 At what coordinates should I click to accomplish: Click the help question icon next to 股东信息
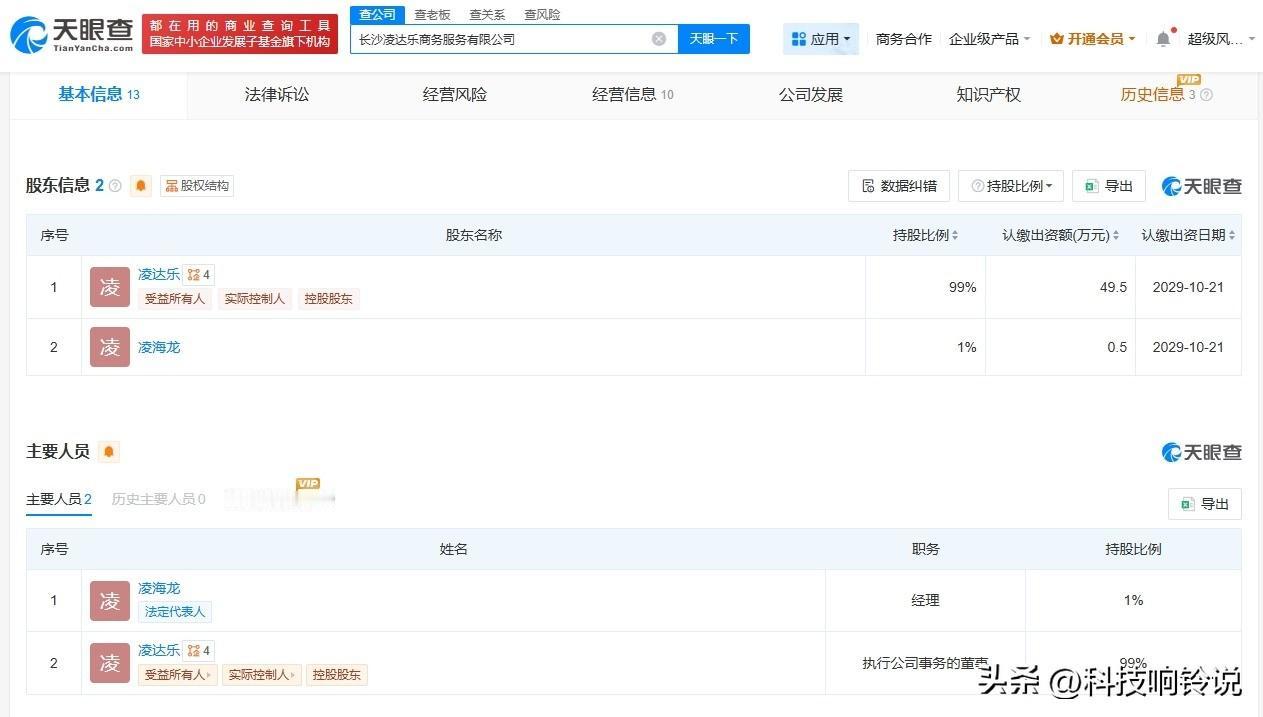point(115,186)
